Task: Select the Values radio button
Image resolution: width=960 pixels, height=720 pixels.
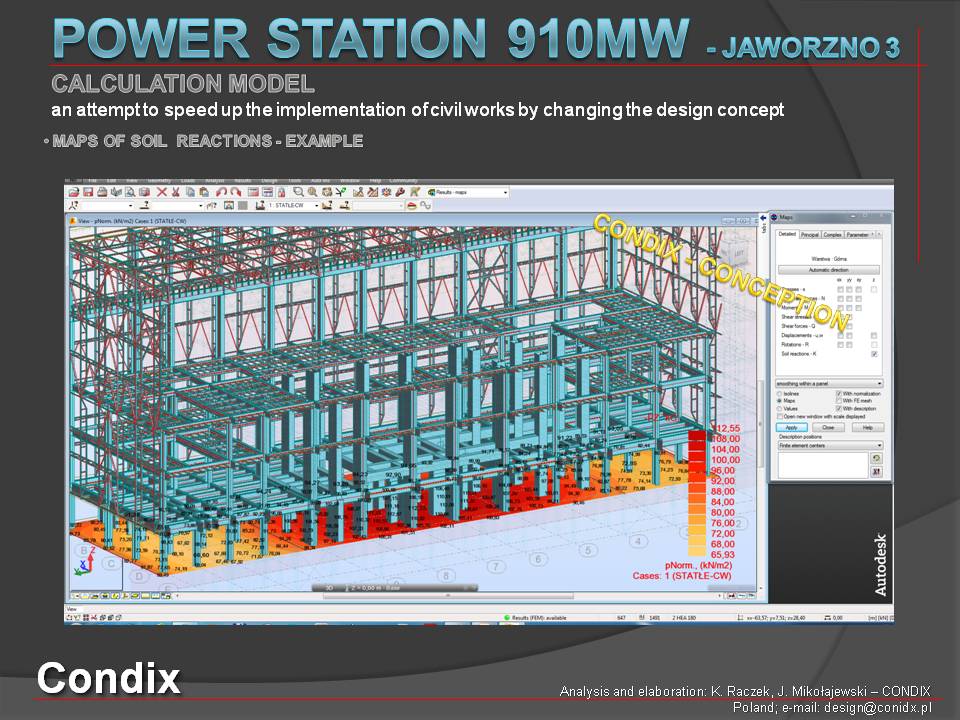Action: click(x=779, y=408)
